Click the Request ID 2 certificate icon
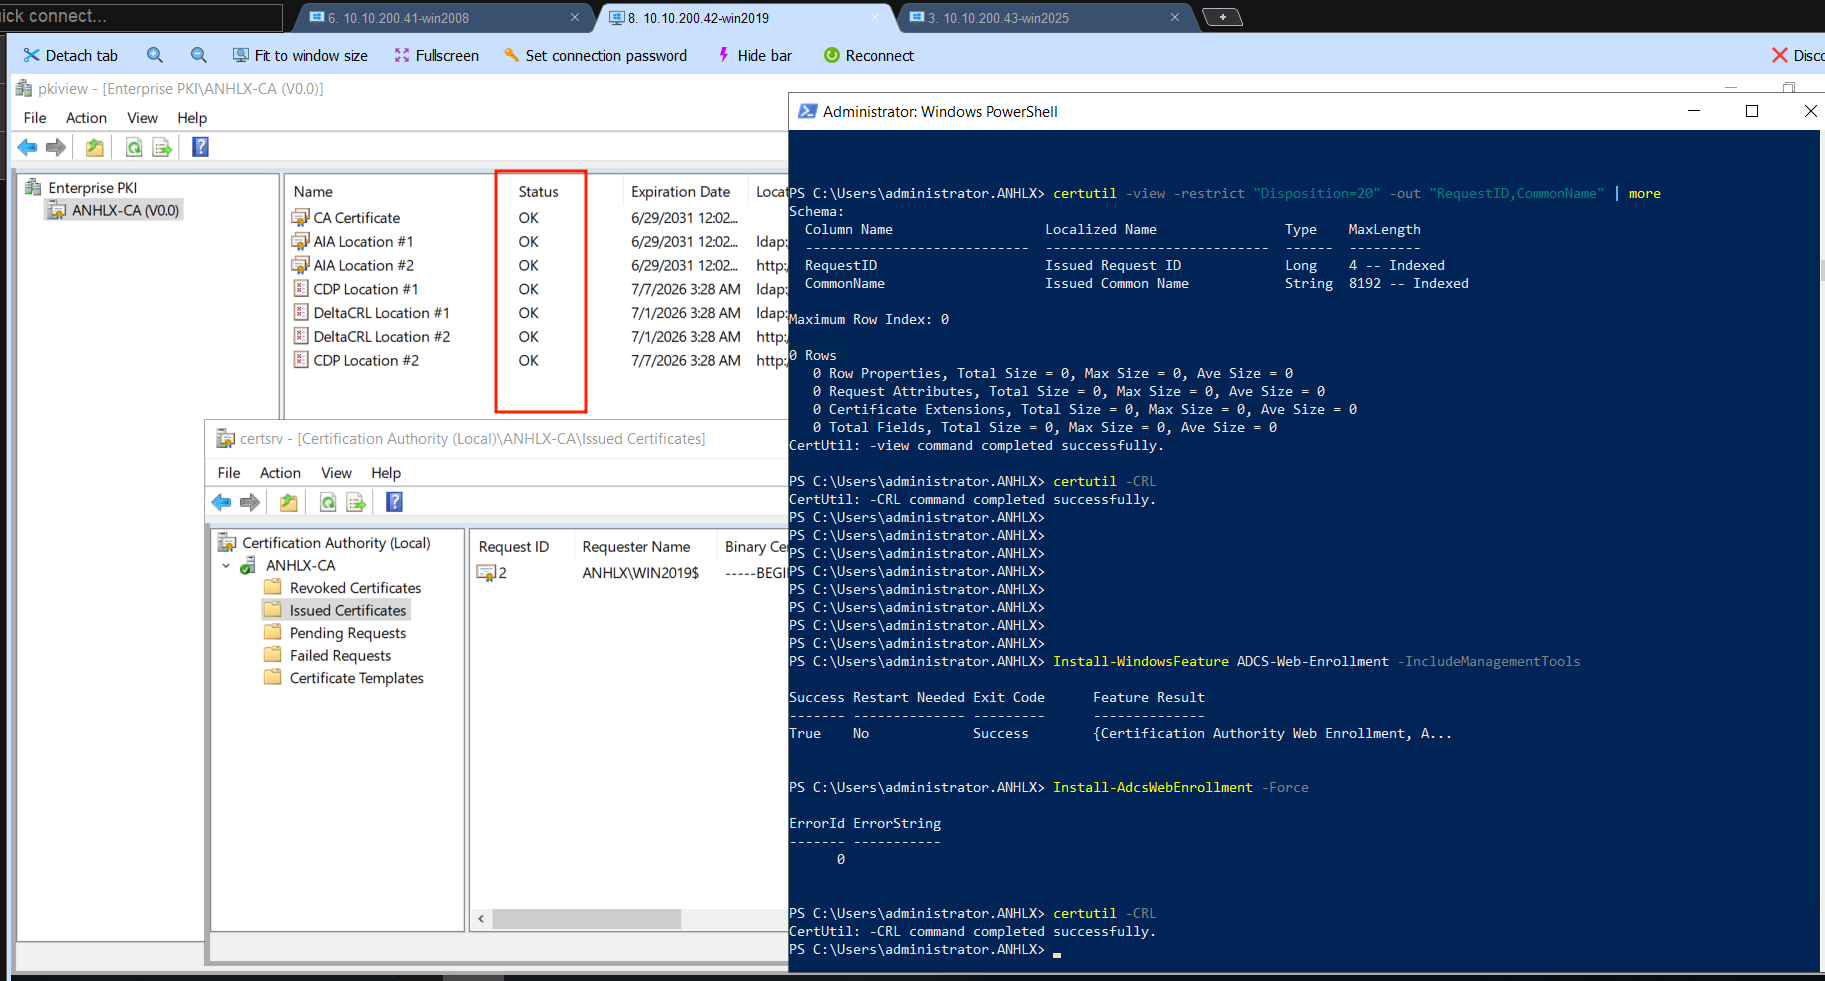This screenshot has width=1825, height=981. click(487, 573)
